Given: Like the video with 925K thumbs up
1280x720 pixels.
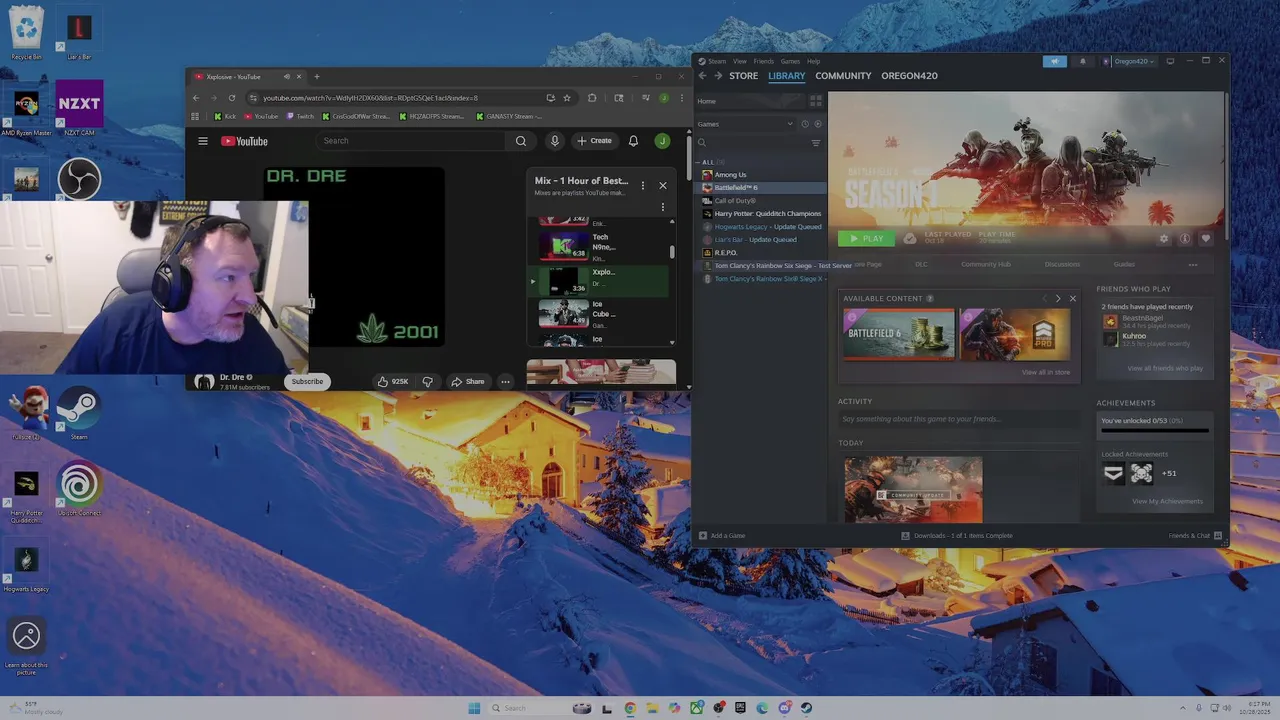Looking at the screenshot, I should click(392, 381).
